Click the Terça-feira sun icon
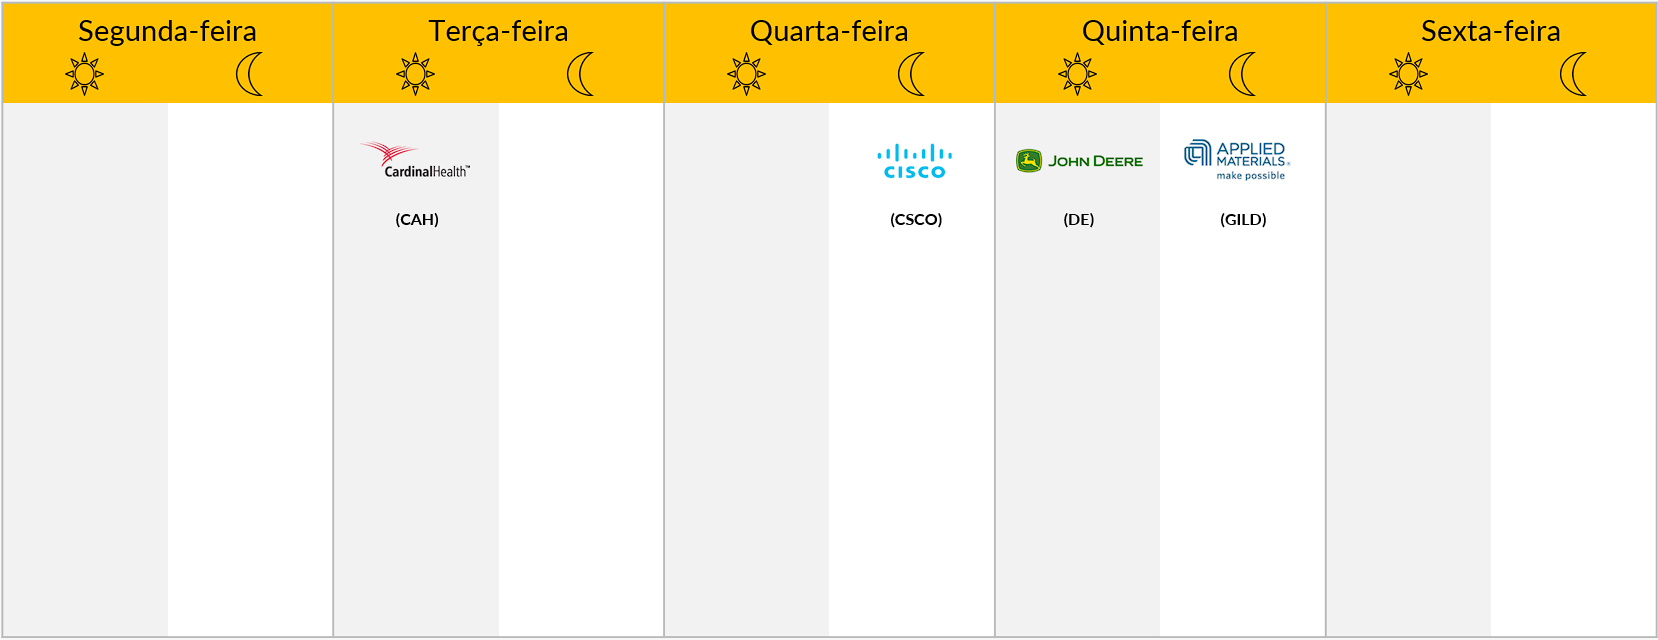Viewport: 1658px width, 640px height. click(x=416, y=74)
